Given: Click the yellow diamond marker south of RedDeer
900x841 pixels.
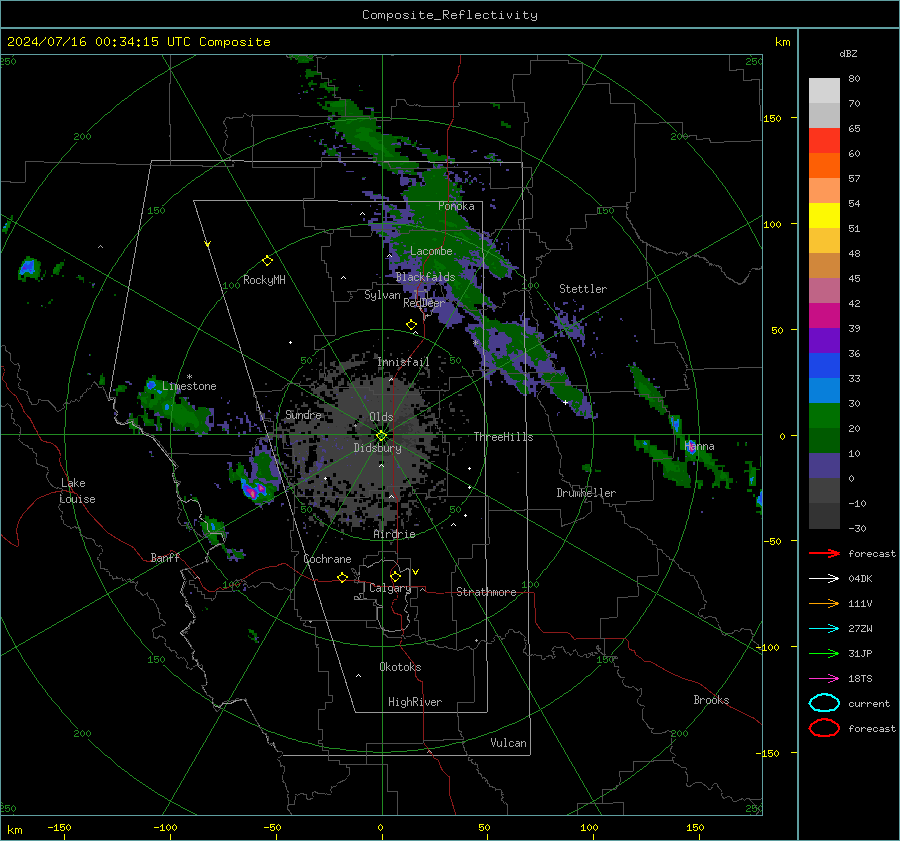Looking at the screenshot, I should click(412, 325).
